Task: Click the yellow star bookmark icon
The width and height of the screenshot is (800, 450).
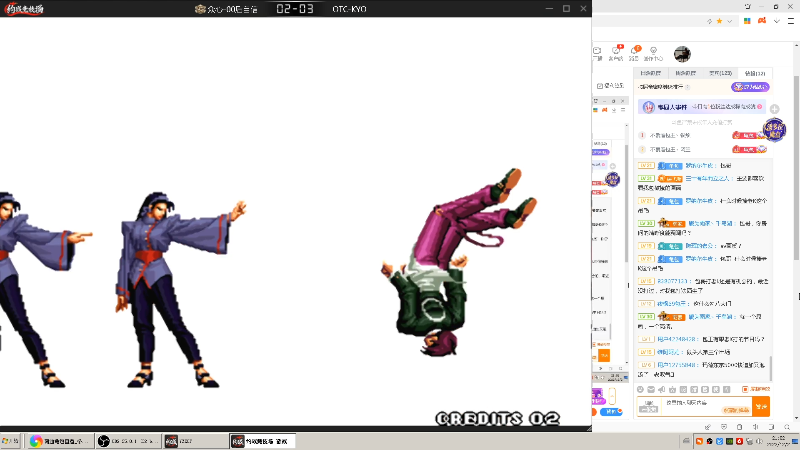Action: [719, 21]
